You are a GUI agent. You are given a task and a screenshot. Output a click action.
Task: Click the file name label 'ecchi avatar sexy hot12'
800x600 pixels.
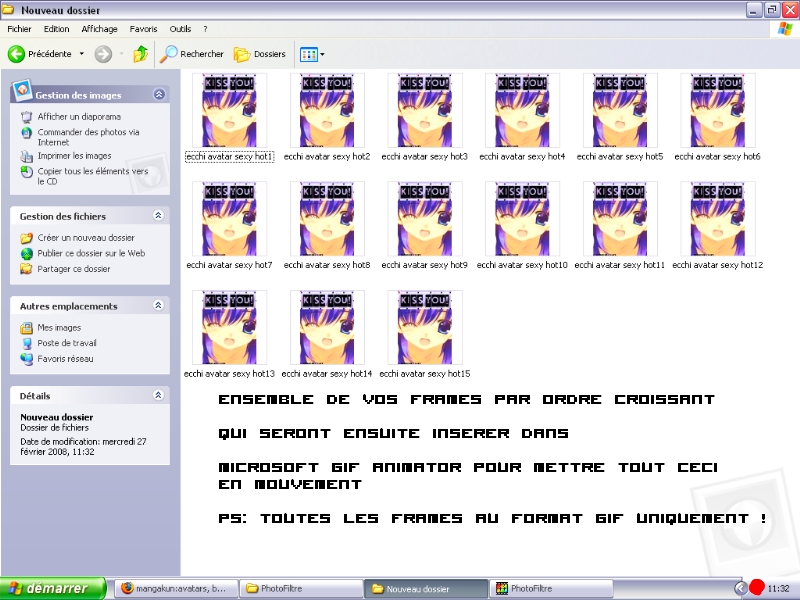pyautogui.click(x=718, y=265)
